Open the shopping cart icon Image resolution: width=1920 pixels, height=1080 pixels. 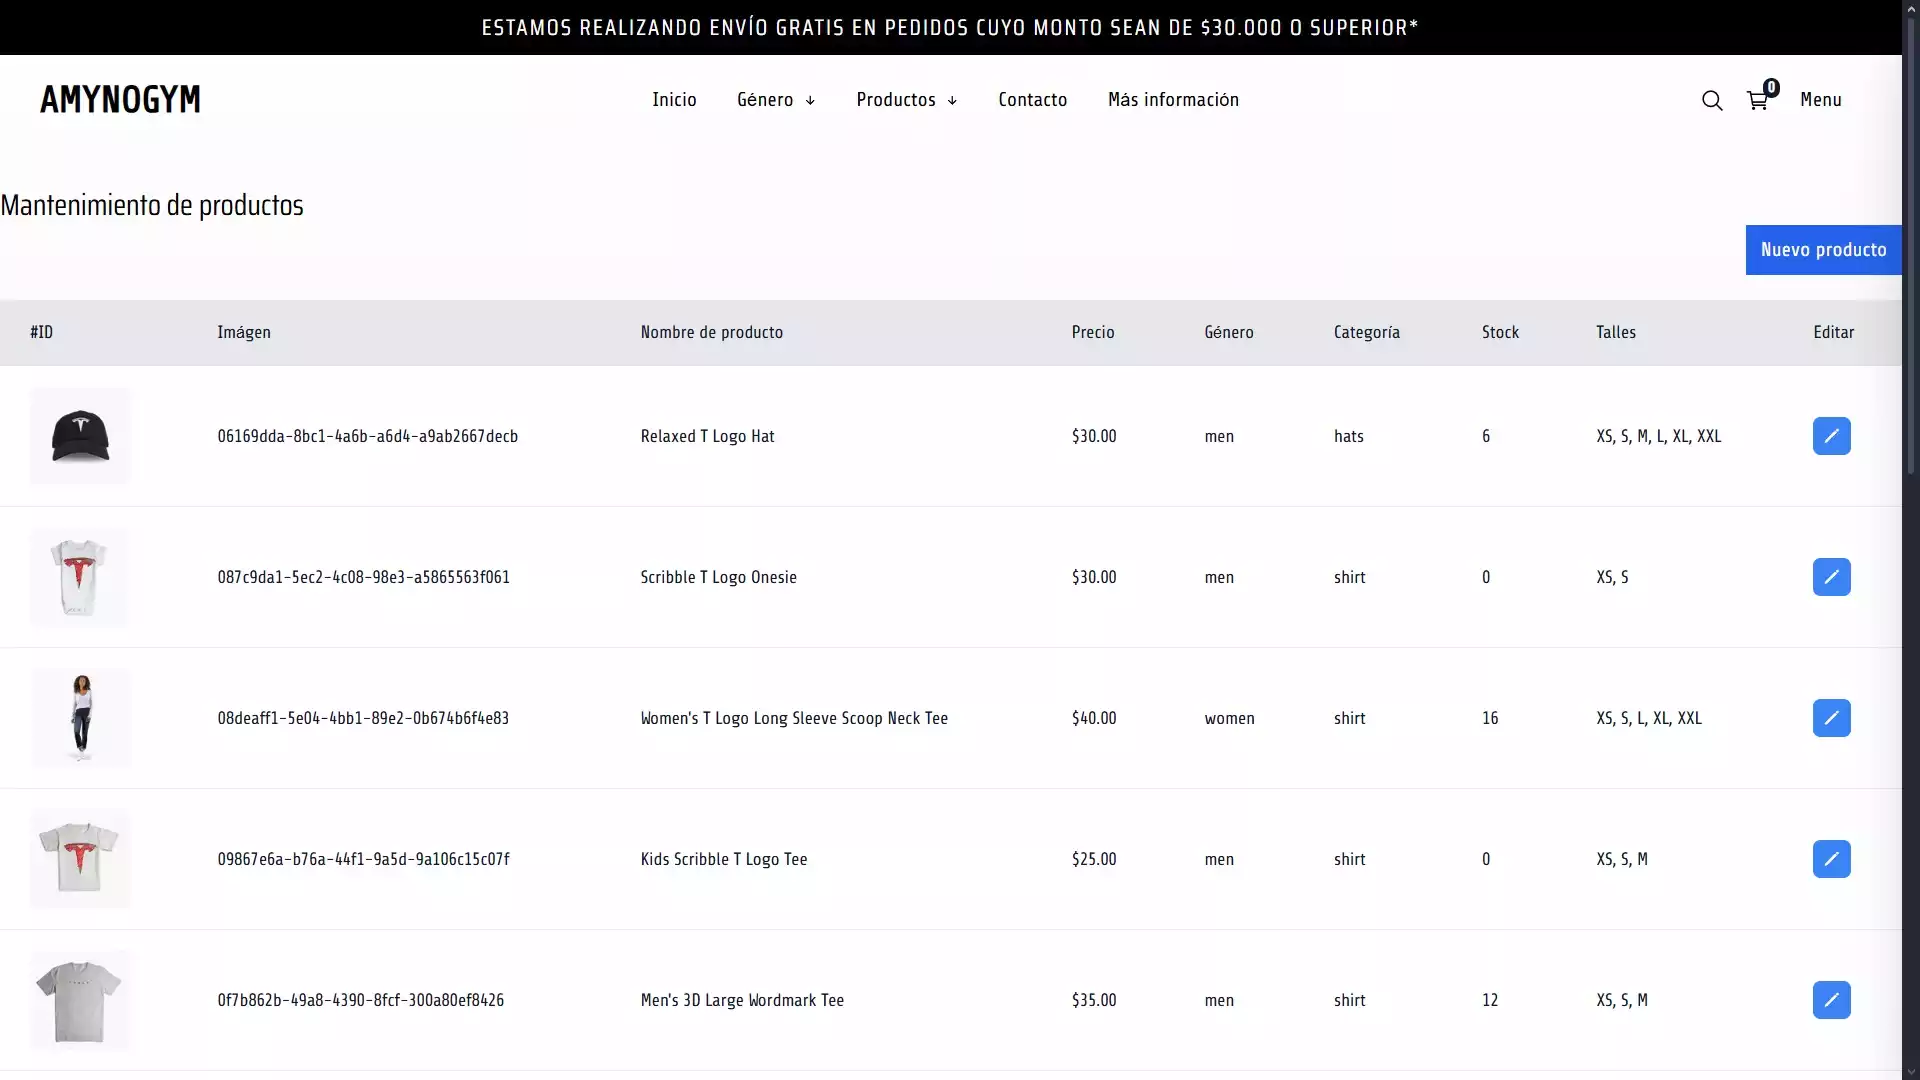click(x=1757, y=100)
